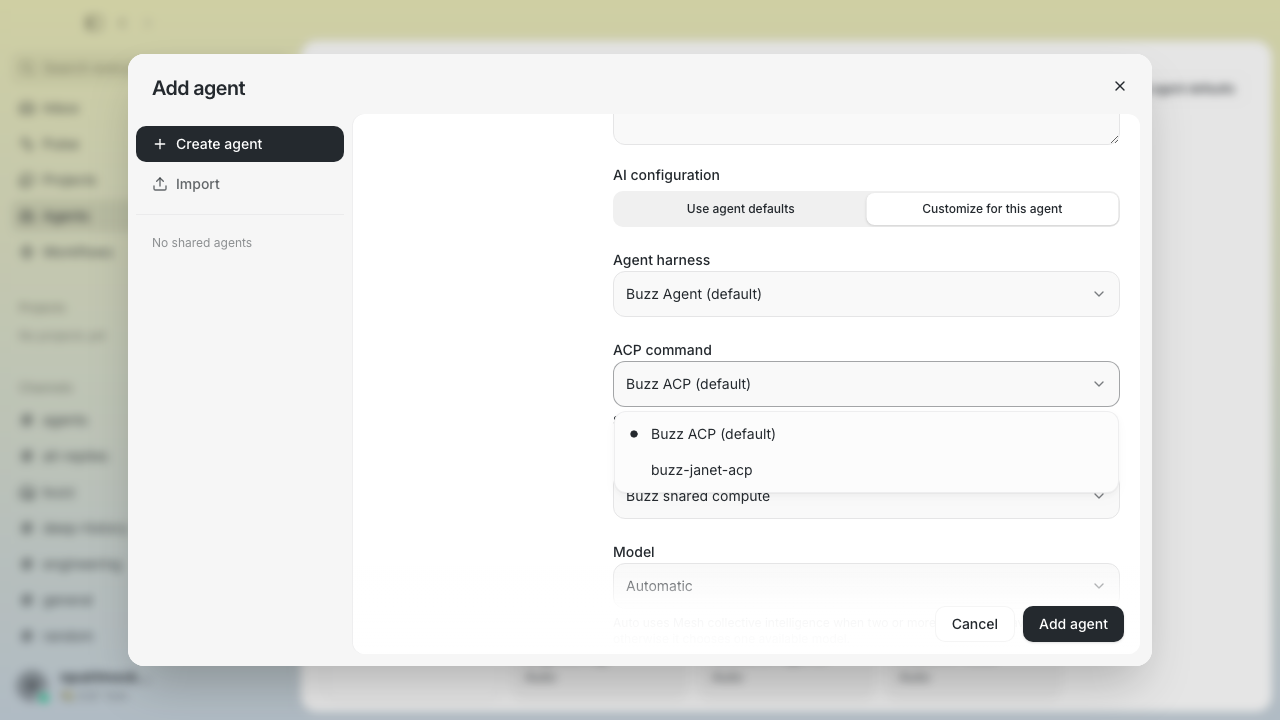Screen dimensions: 1280x720
Task: Choose the Buzz ACP (default) option
Action: click(866, 434)
